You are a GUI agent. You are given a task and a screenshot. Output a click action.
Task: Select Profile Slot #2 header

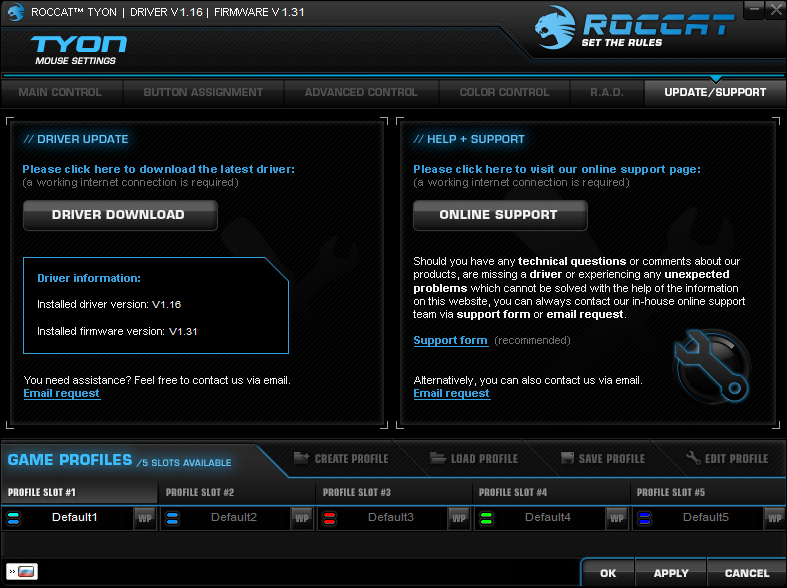[x=237, y=492]
